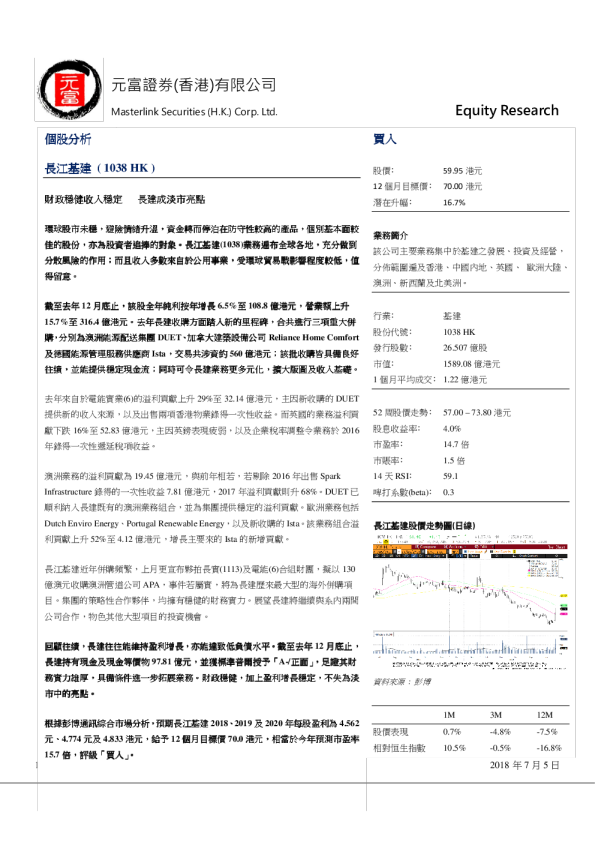
Task: Click the 52-week range 57.00 – 73.80 港元
Action: pyautogui.click(x=477, y=412)
